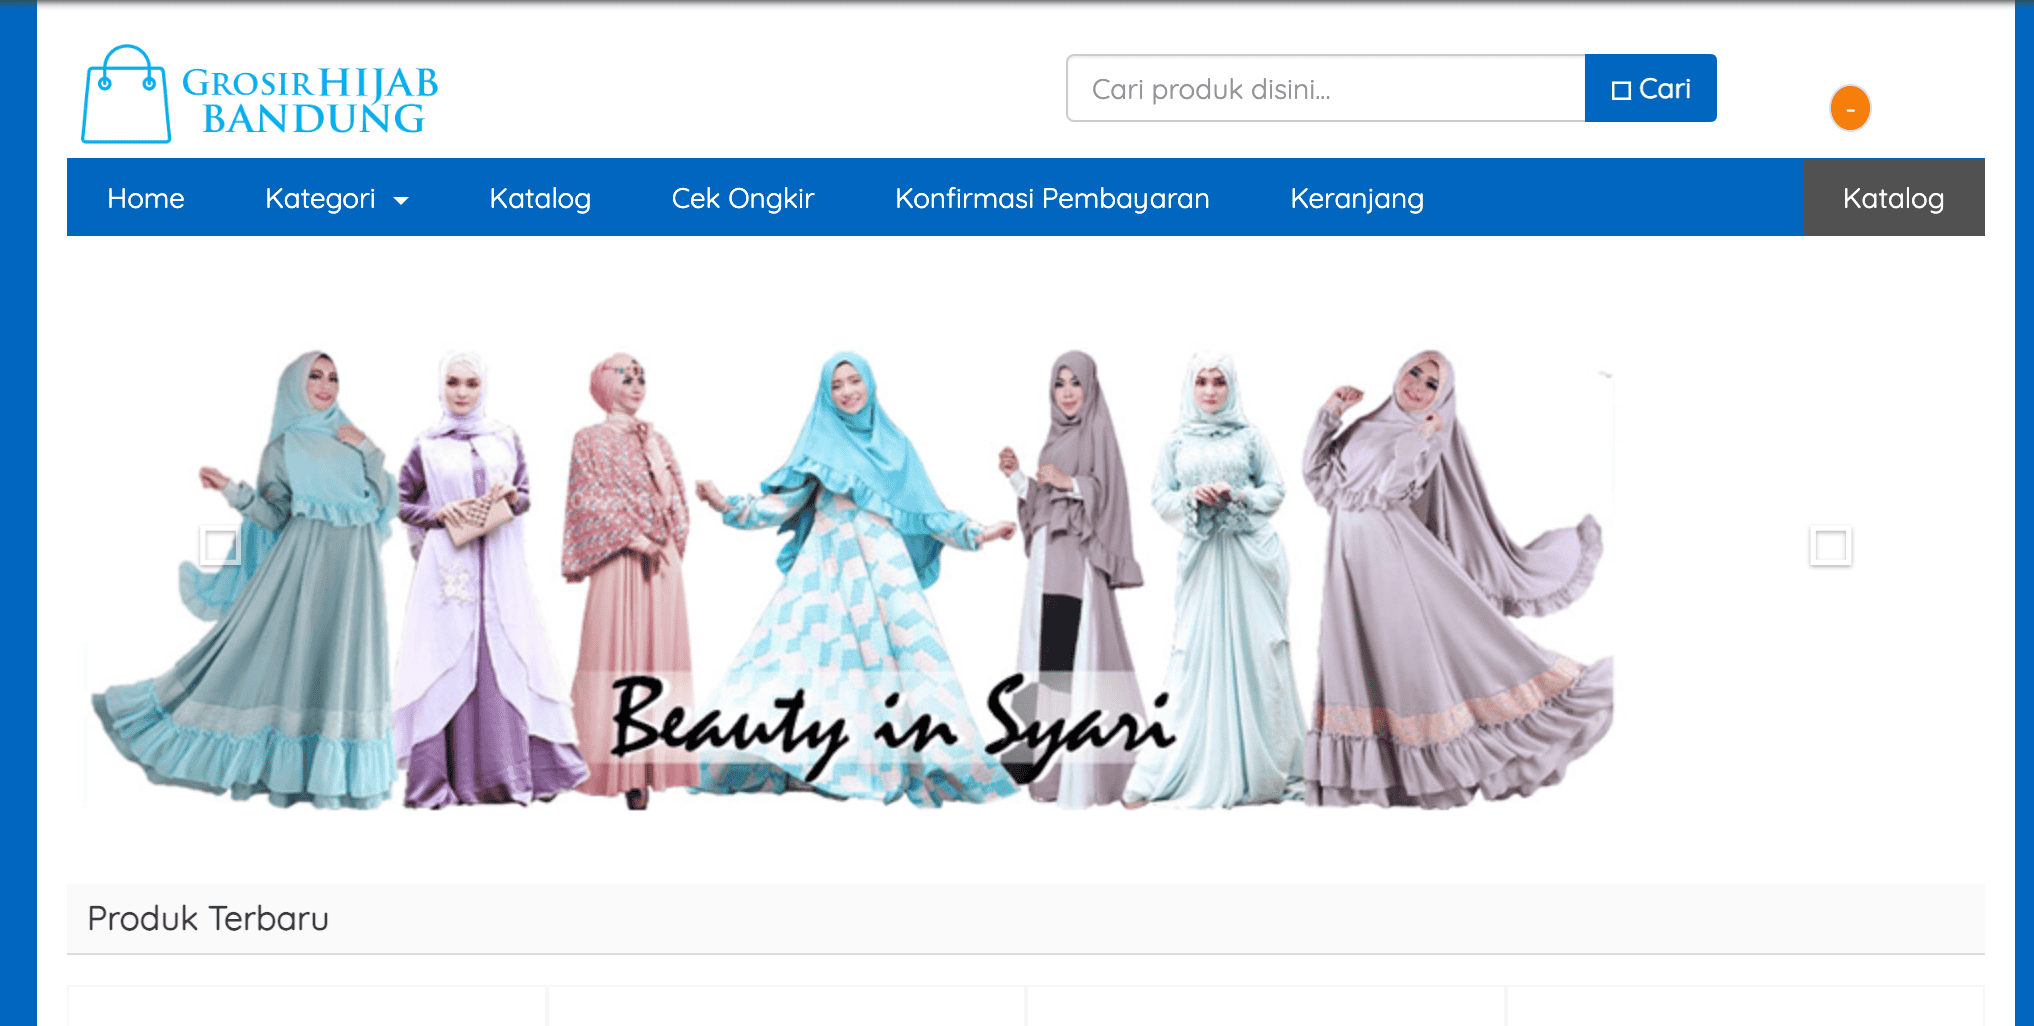2034x1026 pixels.
Task: Click the dark gray Katalog button
Action: [1894, 198]
